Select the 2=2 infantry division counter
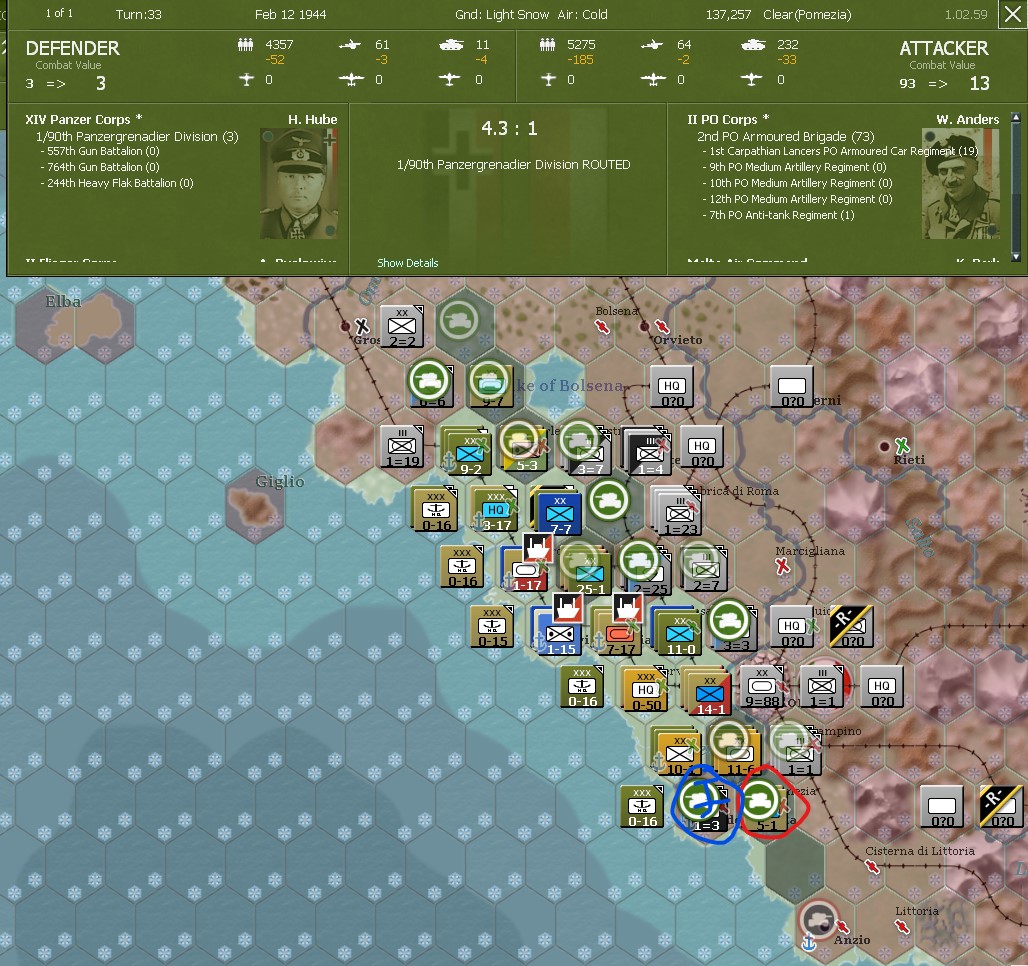Screen dimensions: 1028x966 [402, 327]
